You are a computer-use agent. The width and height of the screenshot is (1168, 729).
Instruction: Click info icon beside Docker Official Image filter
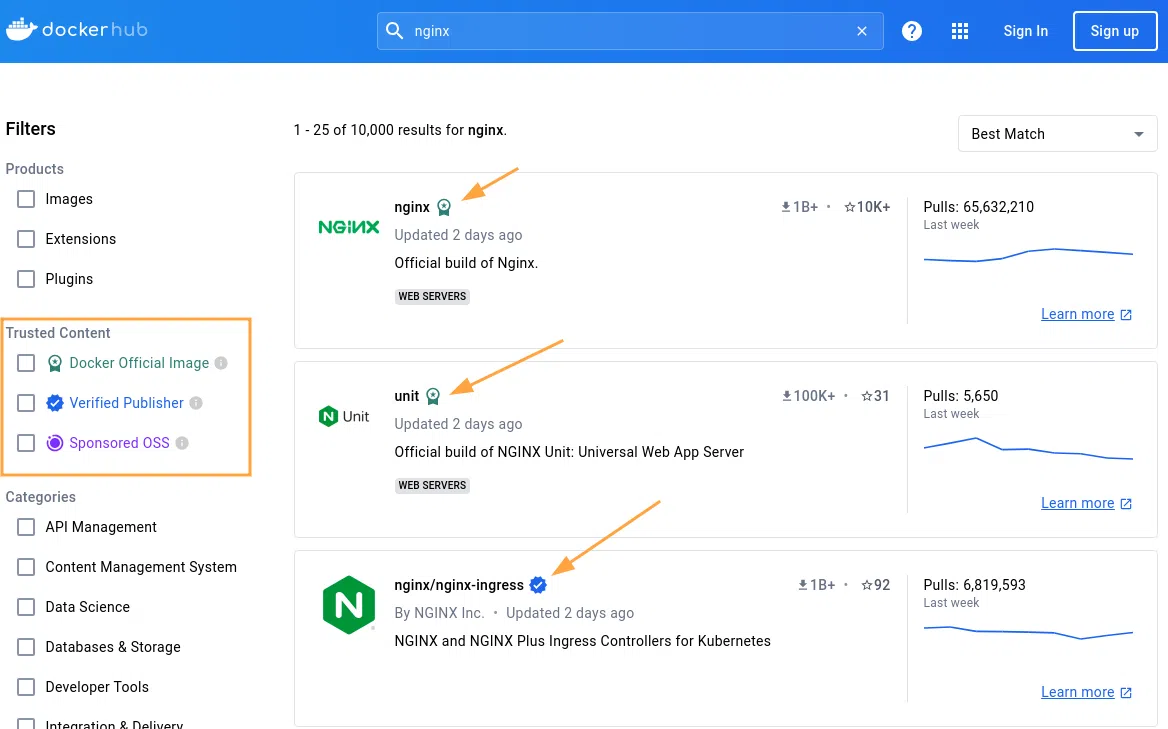(x=221, y=363)
